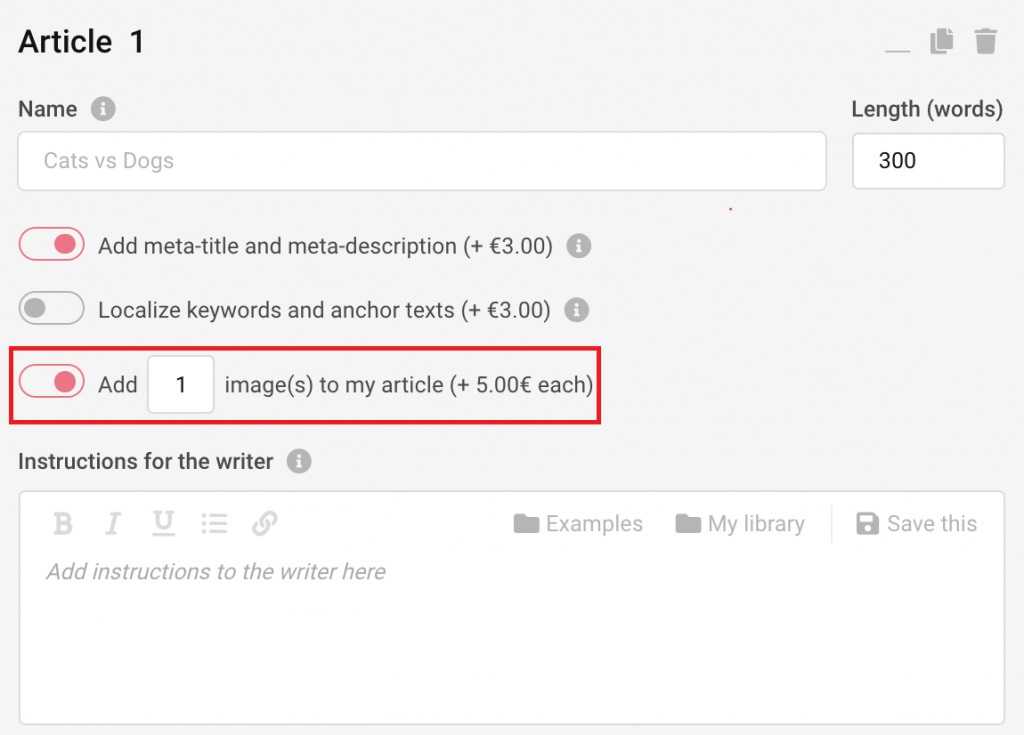Screen dimensions: 1024x735
Task: Apply underline formatting in the instructions editor
Action: (x=163, y=523)
